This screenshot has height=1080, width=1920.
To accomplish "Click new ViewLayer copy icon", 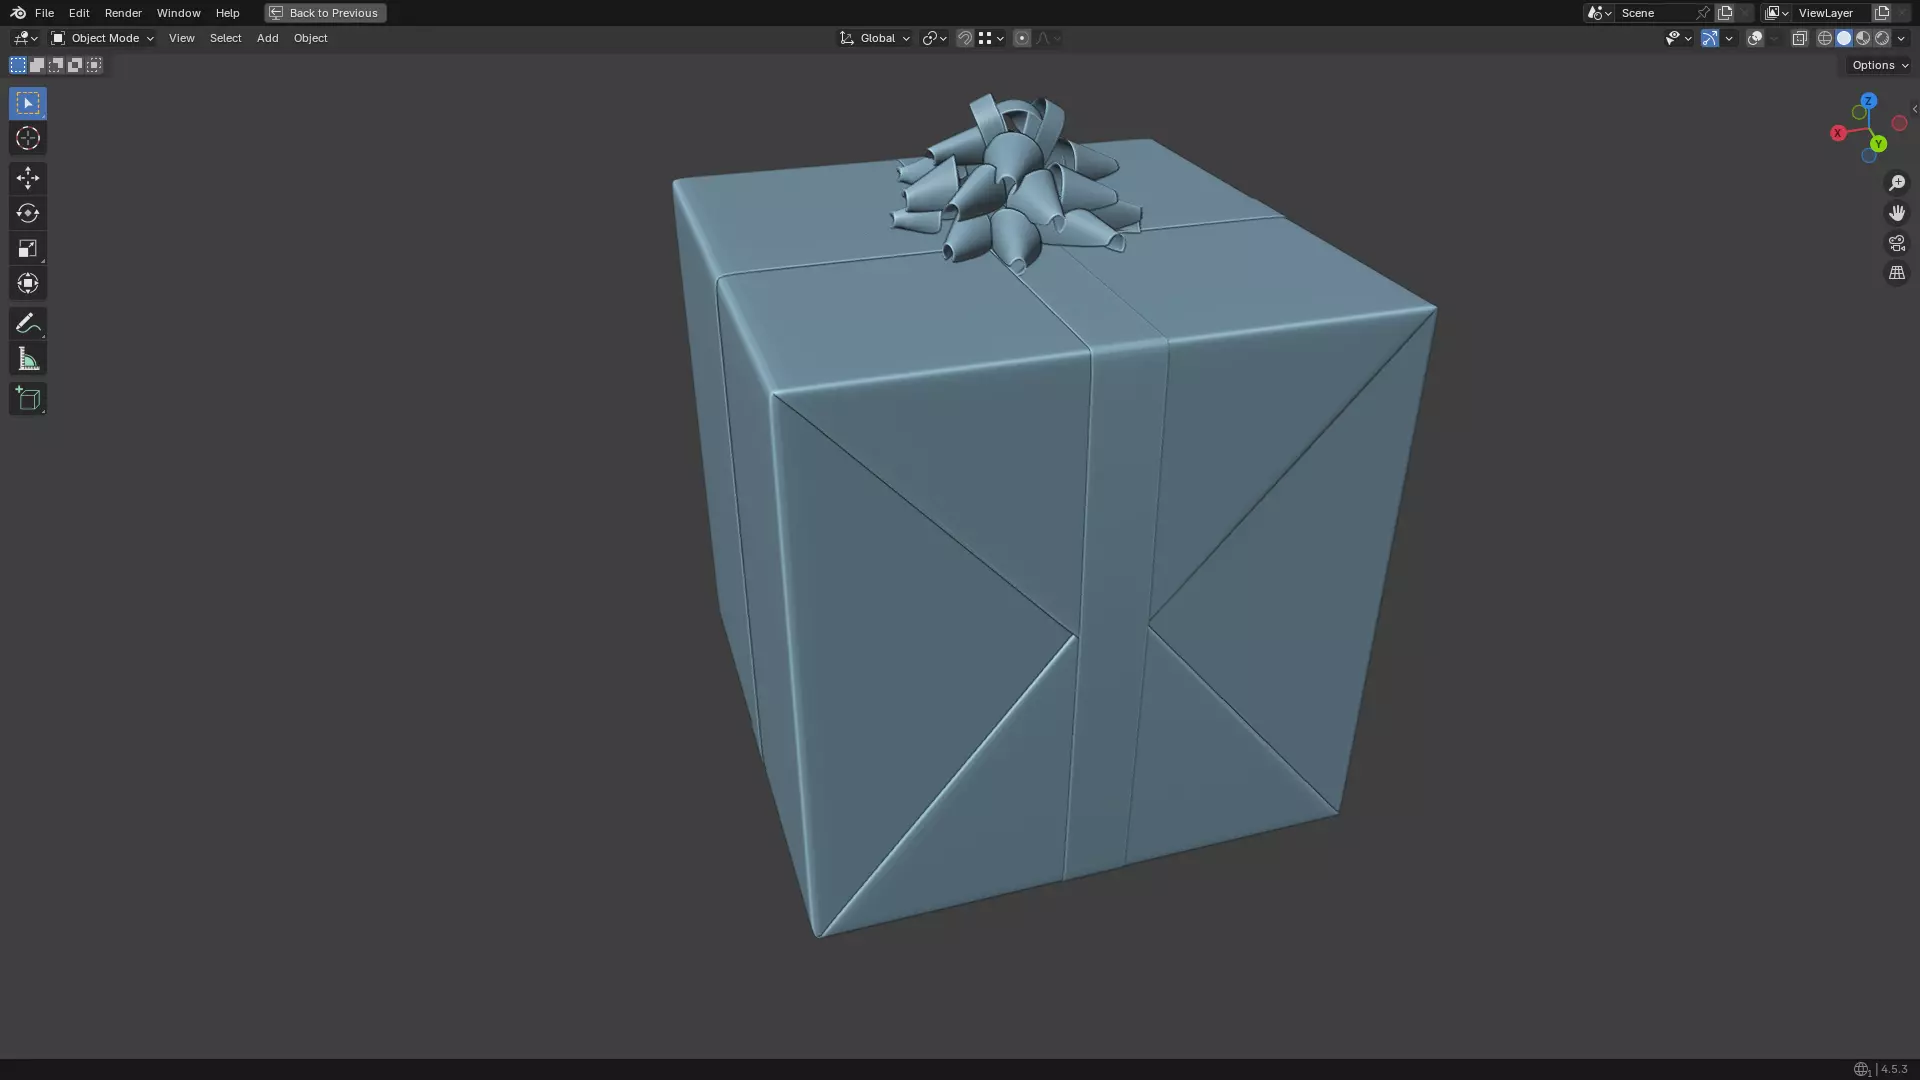I will click(1882, 13).
